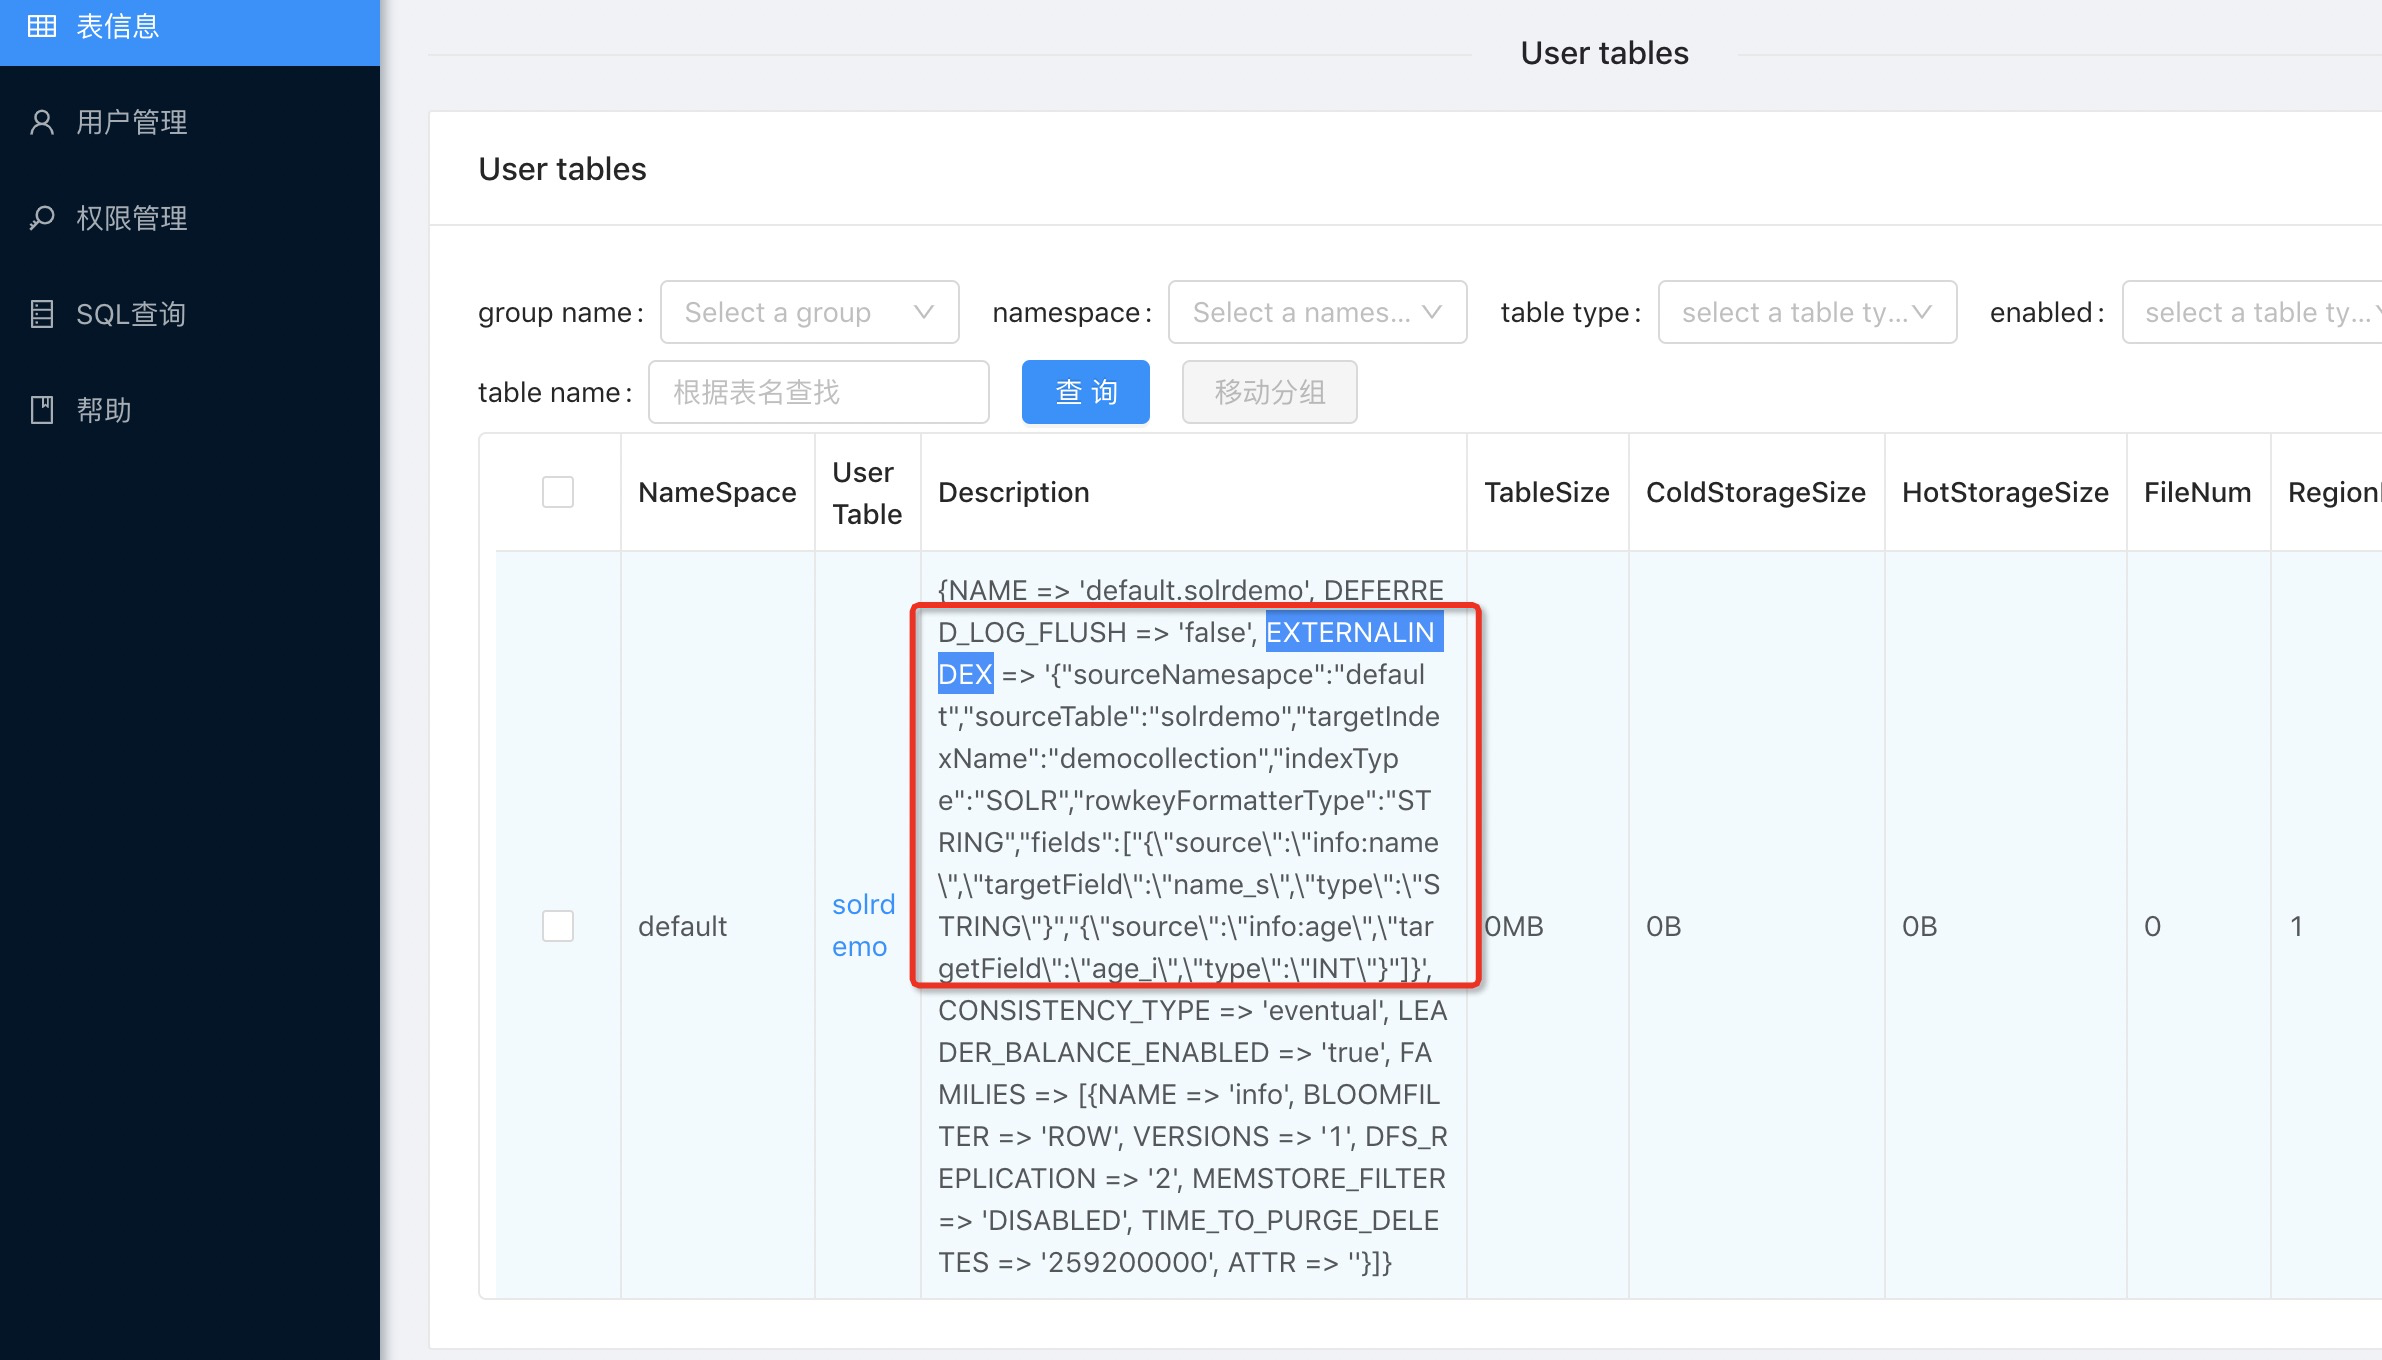Click the 根据表名查找 table name input field
This screenshot has height=1360, width=2382.
coord(818,391)
